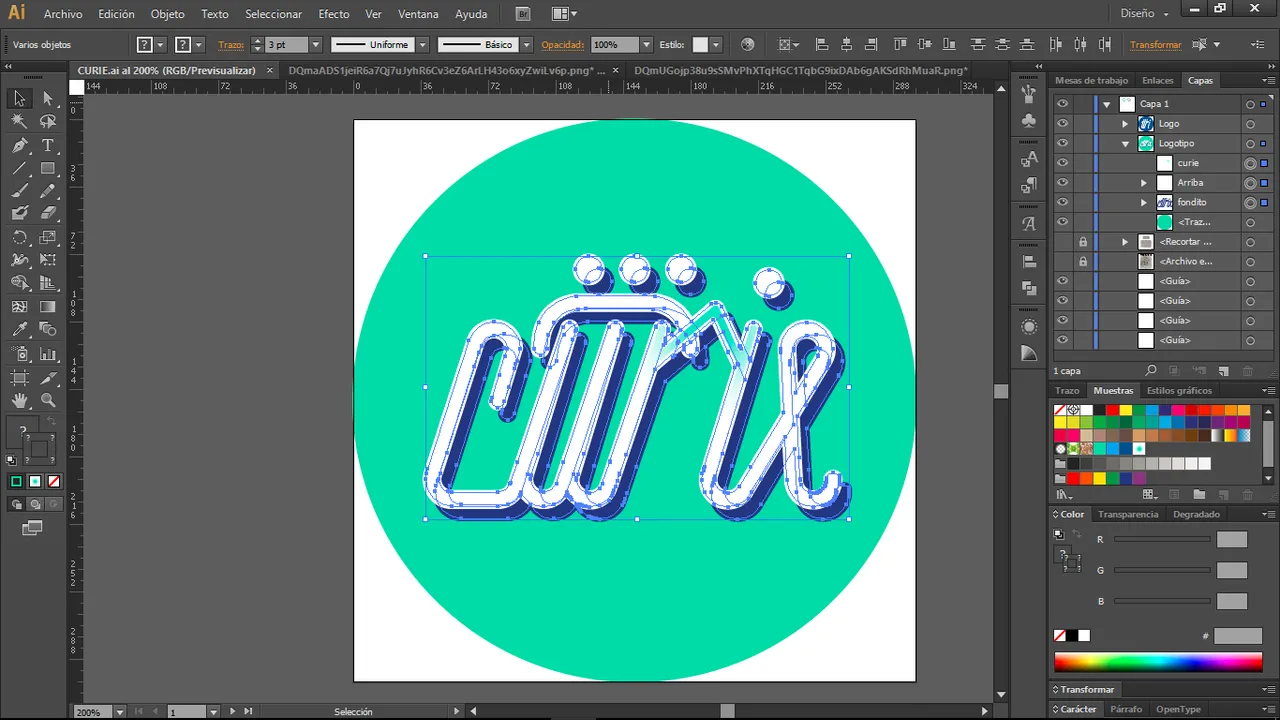The width and height of the screenshot is (1280, 720).
Task: Select the Lasso tool
Action: click(47, 121)
